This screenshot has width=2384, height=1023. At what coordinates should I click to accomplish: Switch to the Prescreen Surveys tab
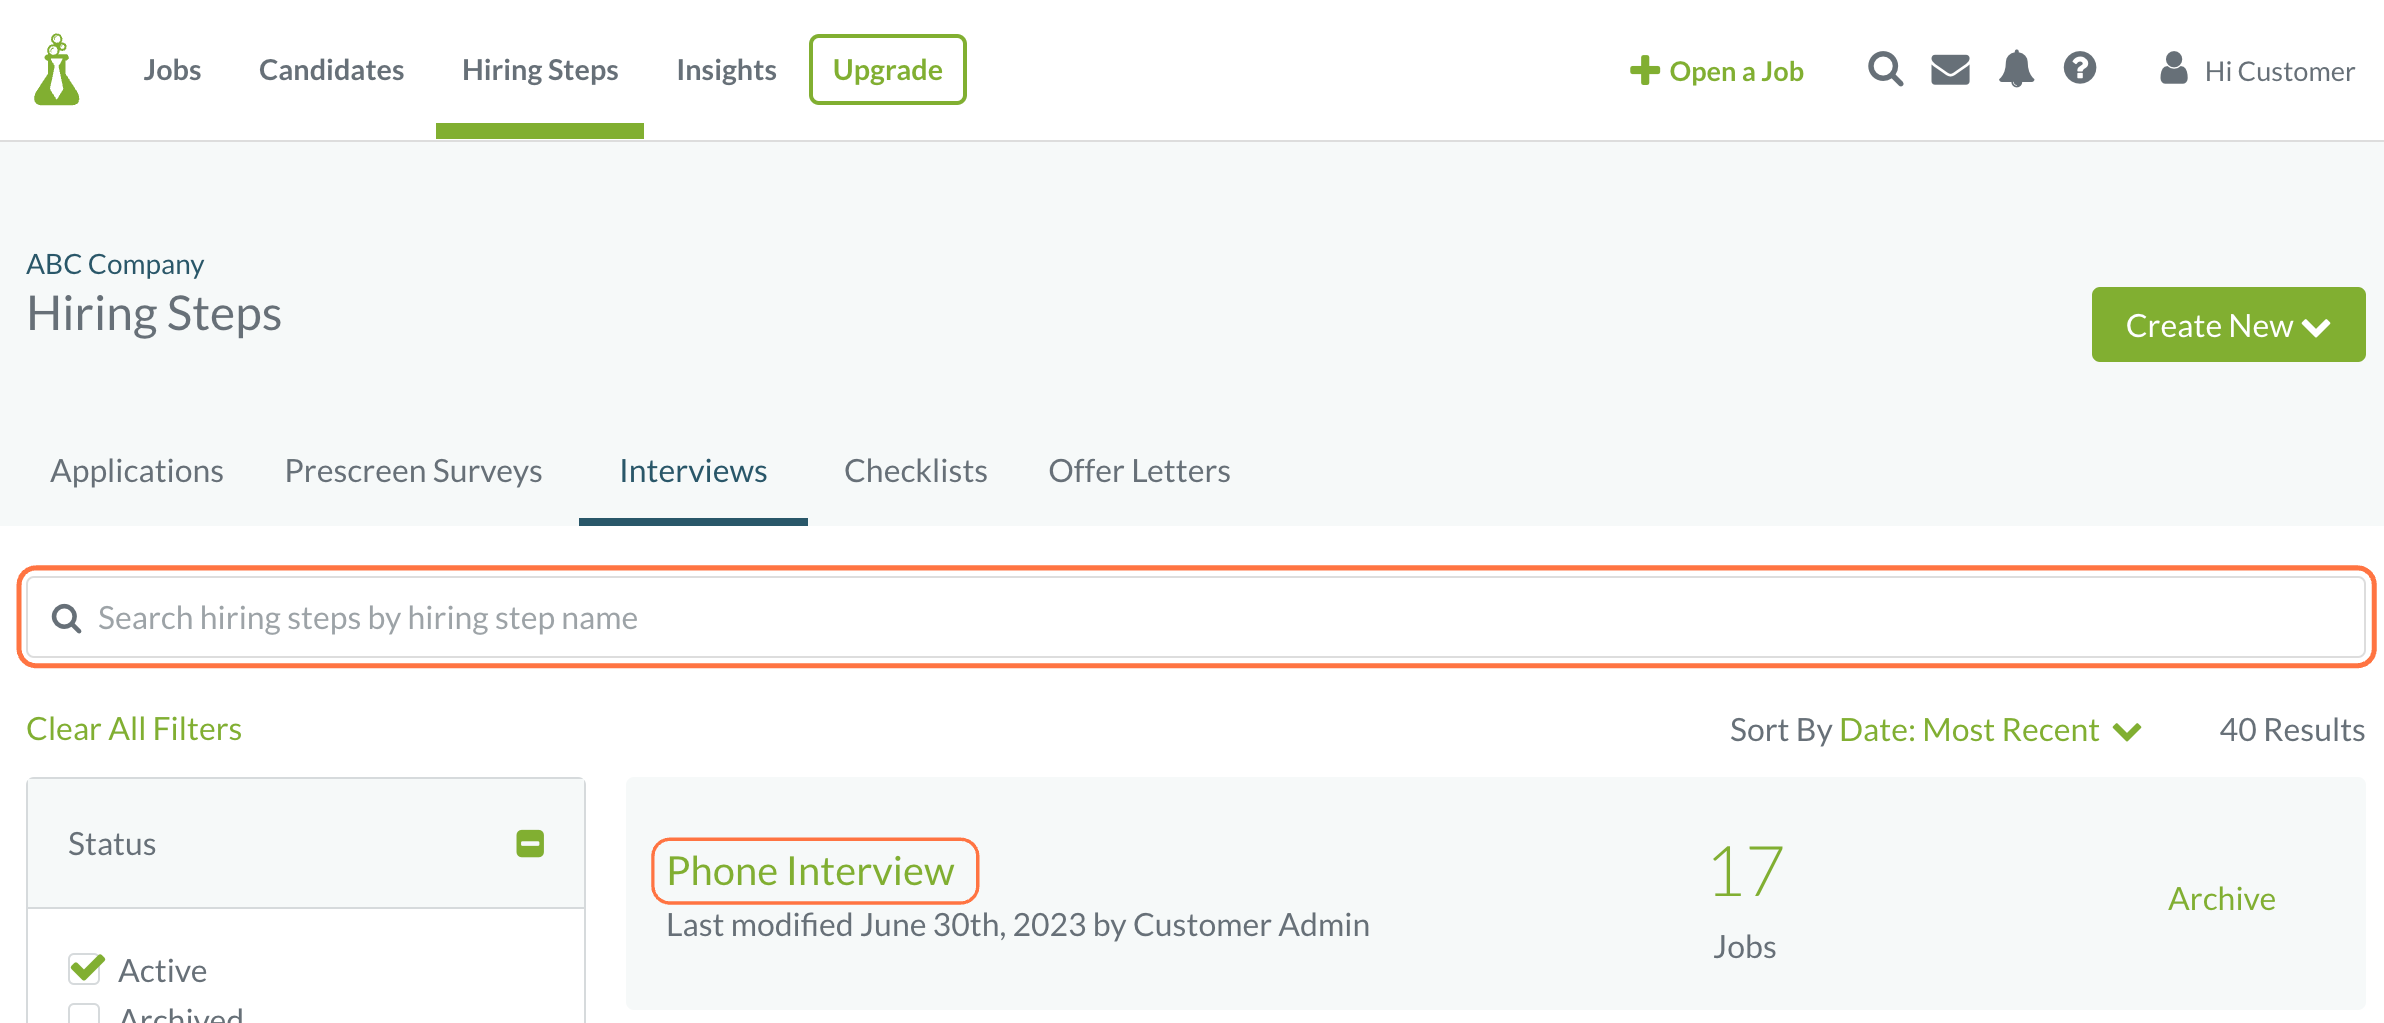click(413, 471)
